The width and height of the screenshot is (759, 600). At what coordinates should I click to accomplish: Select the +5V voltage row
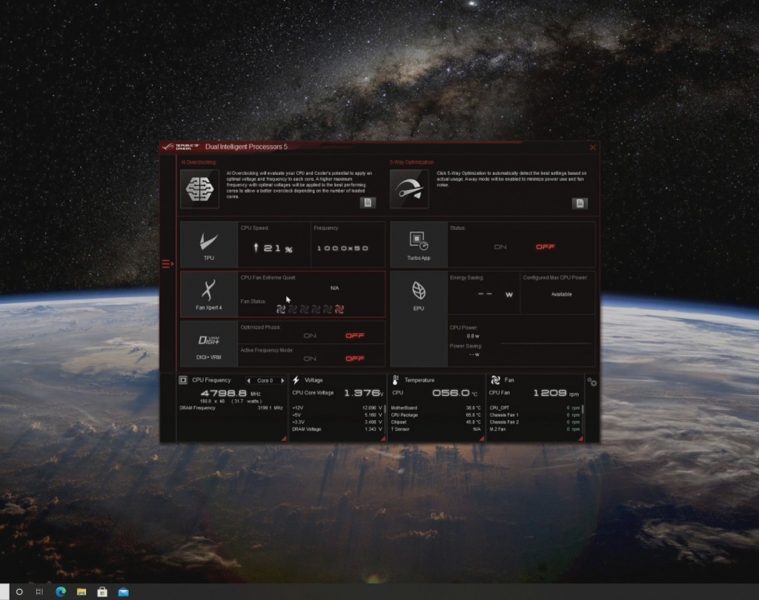pos(337,415)
